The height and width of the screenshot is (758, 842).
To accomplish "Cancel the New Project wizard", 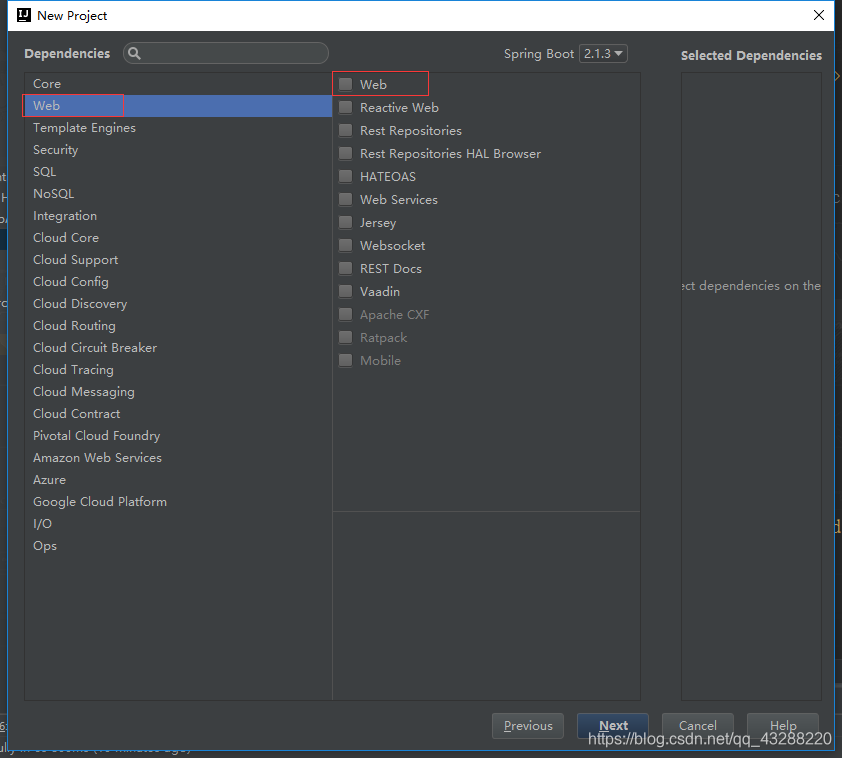I will 698,726.
